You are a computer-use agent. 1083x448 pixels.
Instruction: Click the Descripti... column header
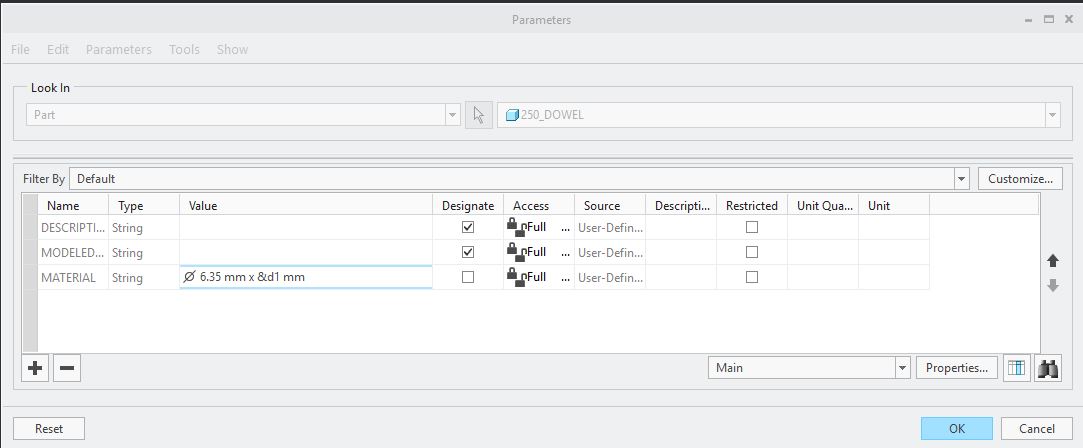(681, 205)
